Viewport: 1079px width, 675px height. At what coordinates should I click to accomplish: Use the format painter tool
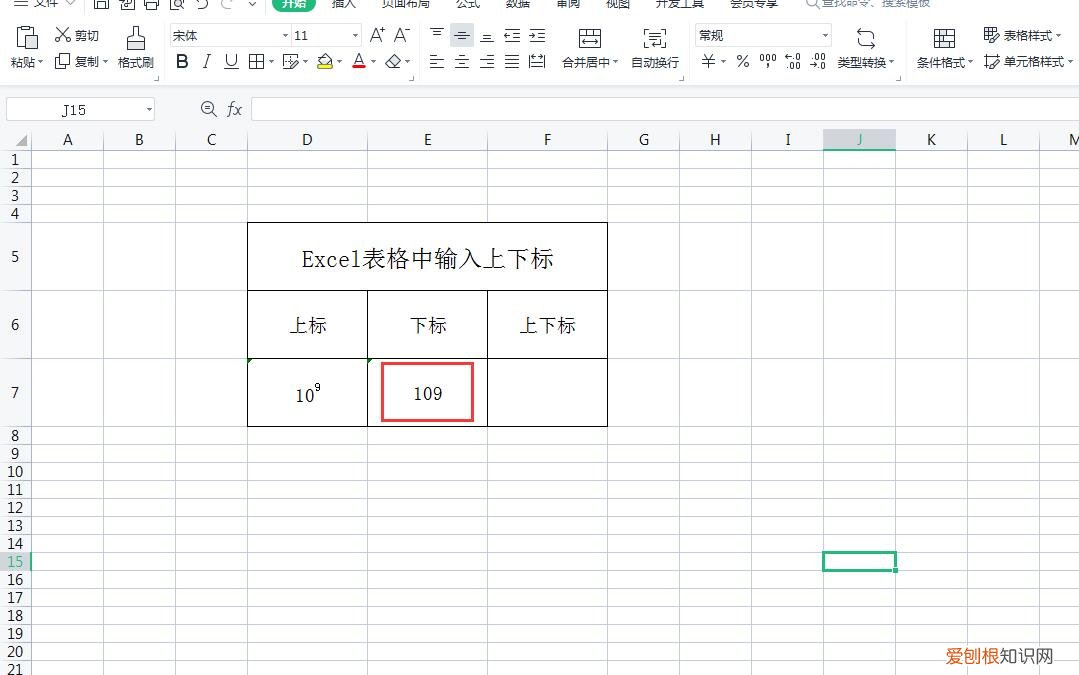pyautogui.click(x=135, y=50)
